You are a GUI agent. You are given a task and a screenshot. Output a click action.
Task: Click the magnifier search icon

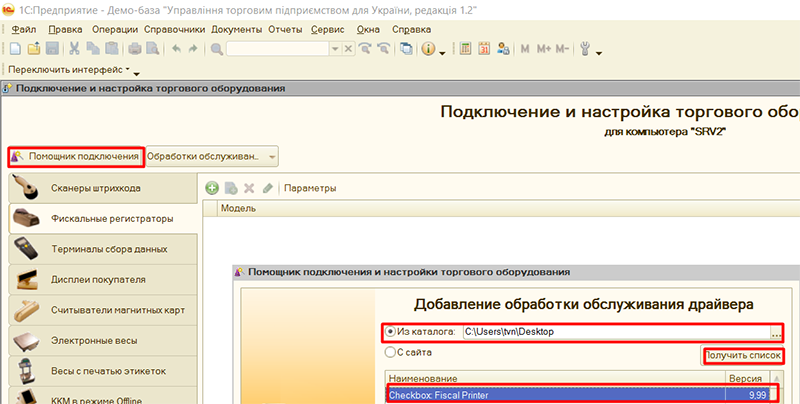click(216, 49)
